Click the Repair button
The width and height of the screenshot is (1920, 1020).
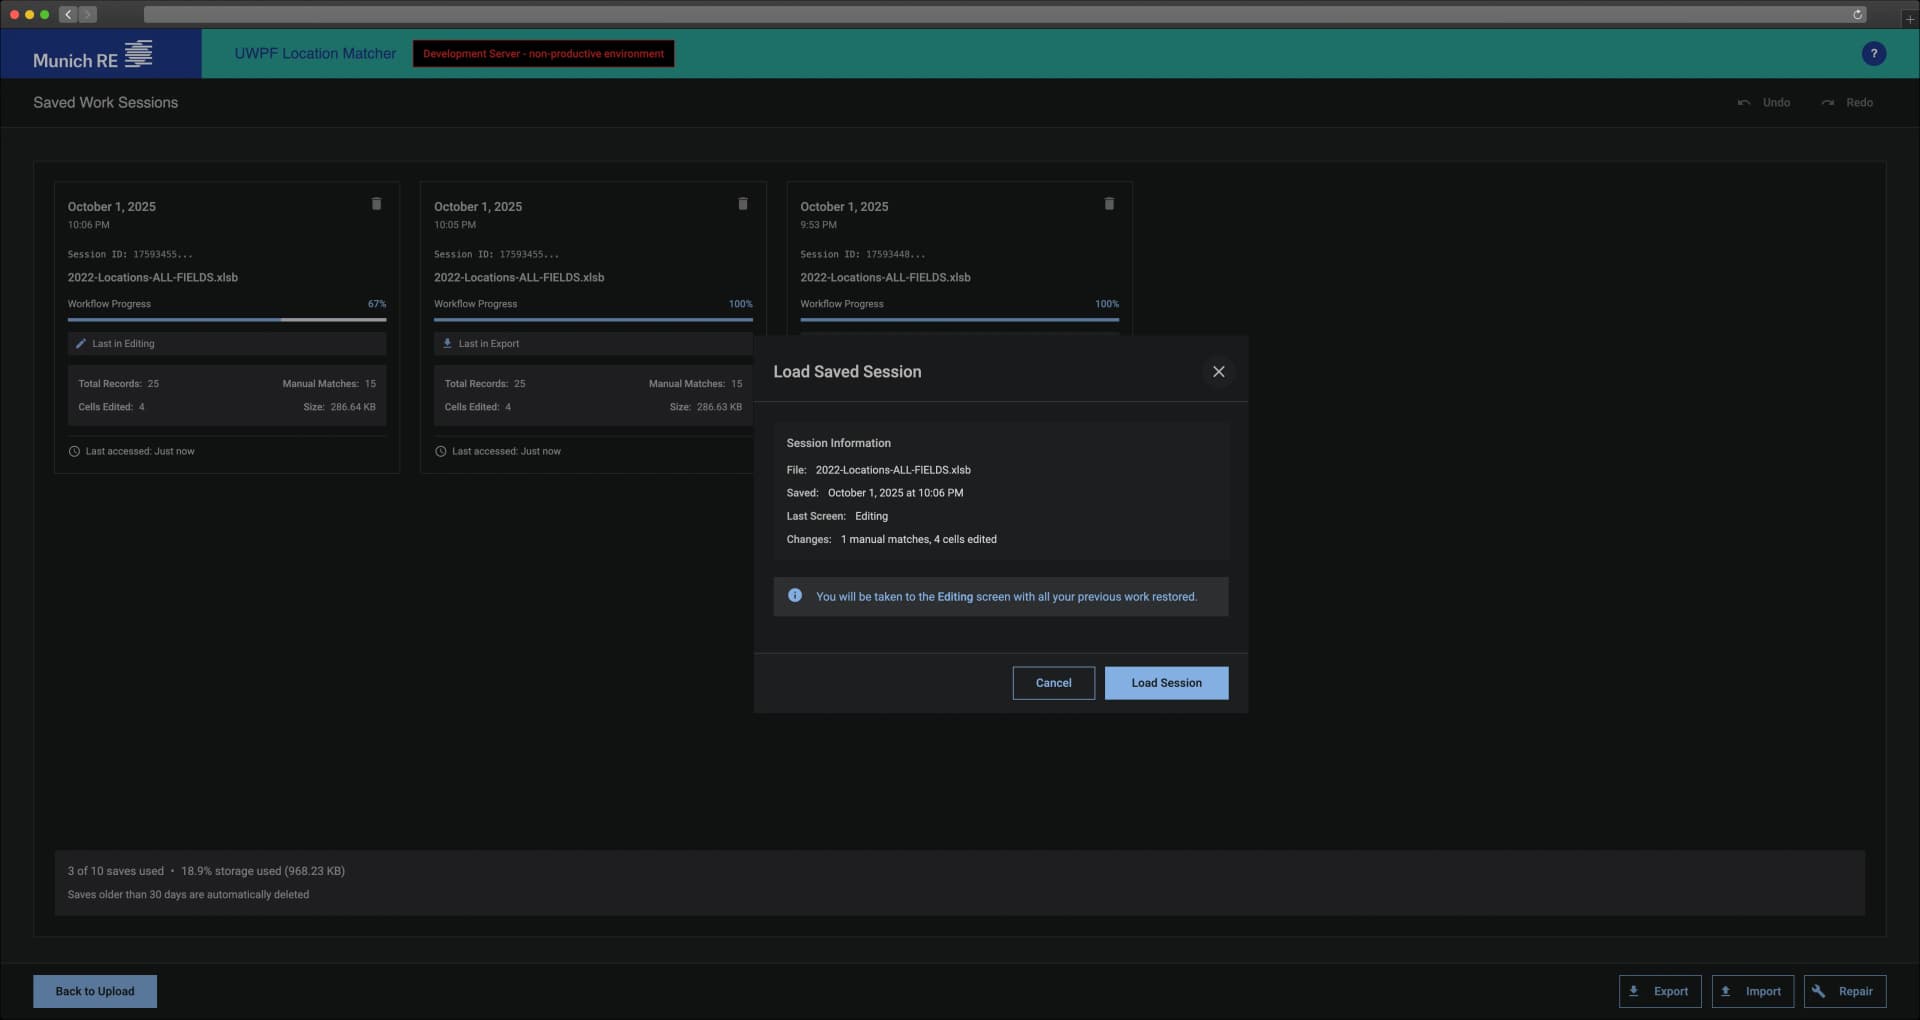pos(1845,992)
